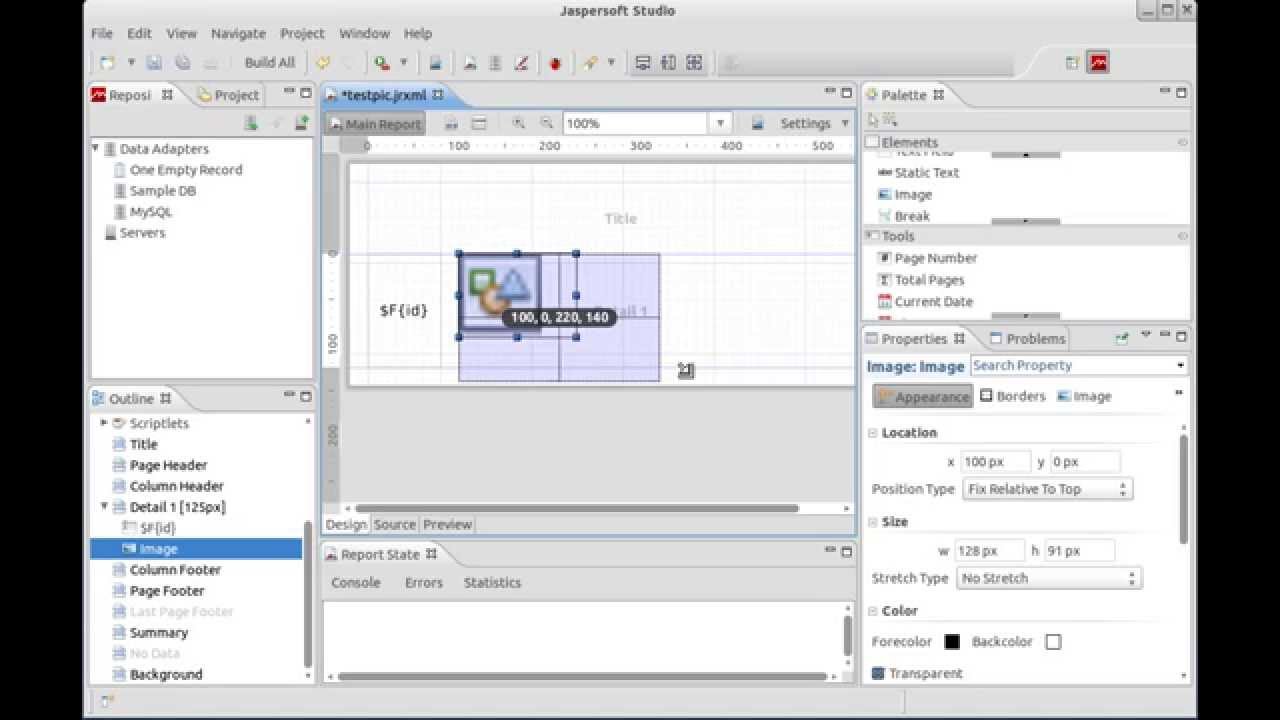Viewport: 1280px width, 720px height.
Task: Click the Build All button
Action: [270, 62]
